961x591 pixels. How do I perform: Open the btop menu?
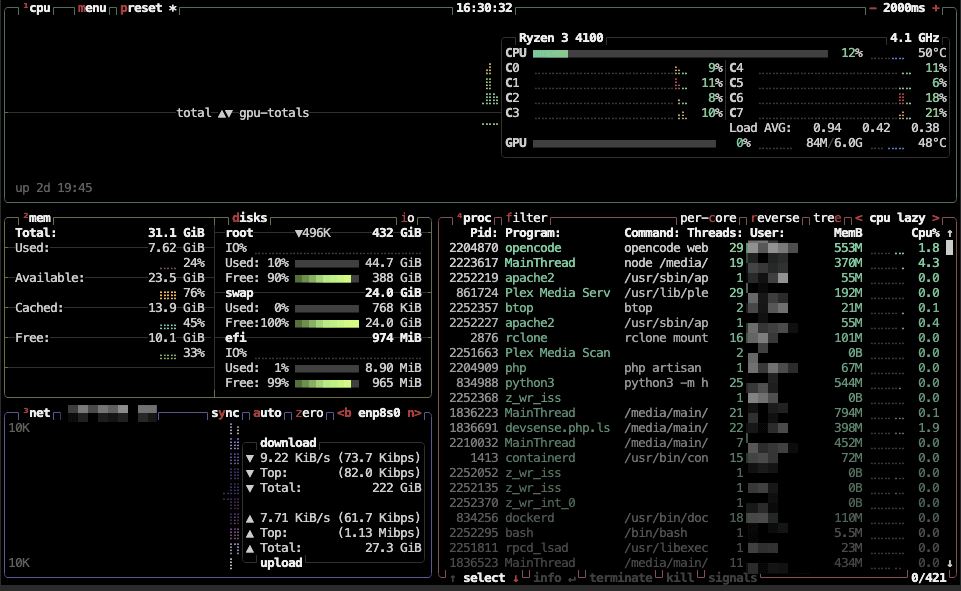(92, 8)
